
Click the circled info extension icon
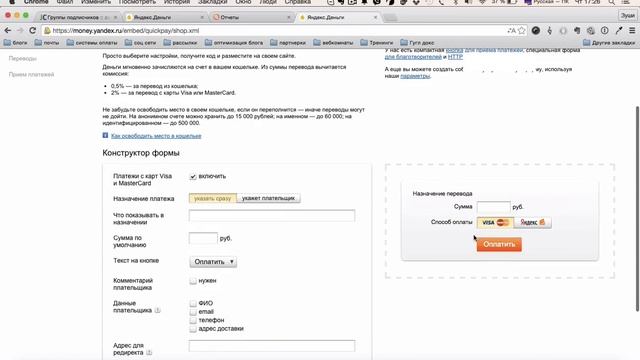[x=604, y=31]
